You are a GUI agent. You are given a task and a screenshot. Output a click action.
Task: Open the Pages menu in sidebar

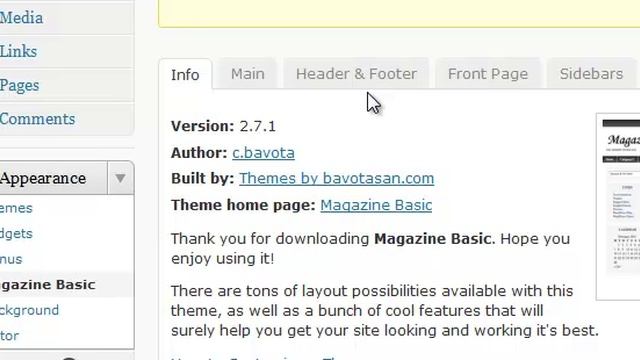[20, 85]
